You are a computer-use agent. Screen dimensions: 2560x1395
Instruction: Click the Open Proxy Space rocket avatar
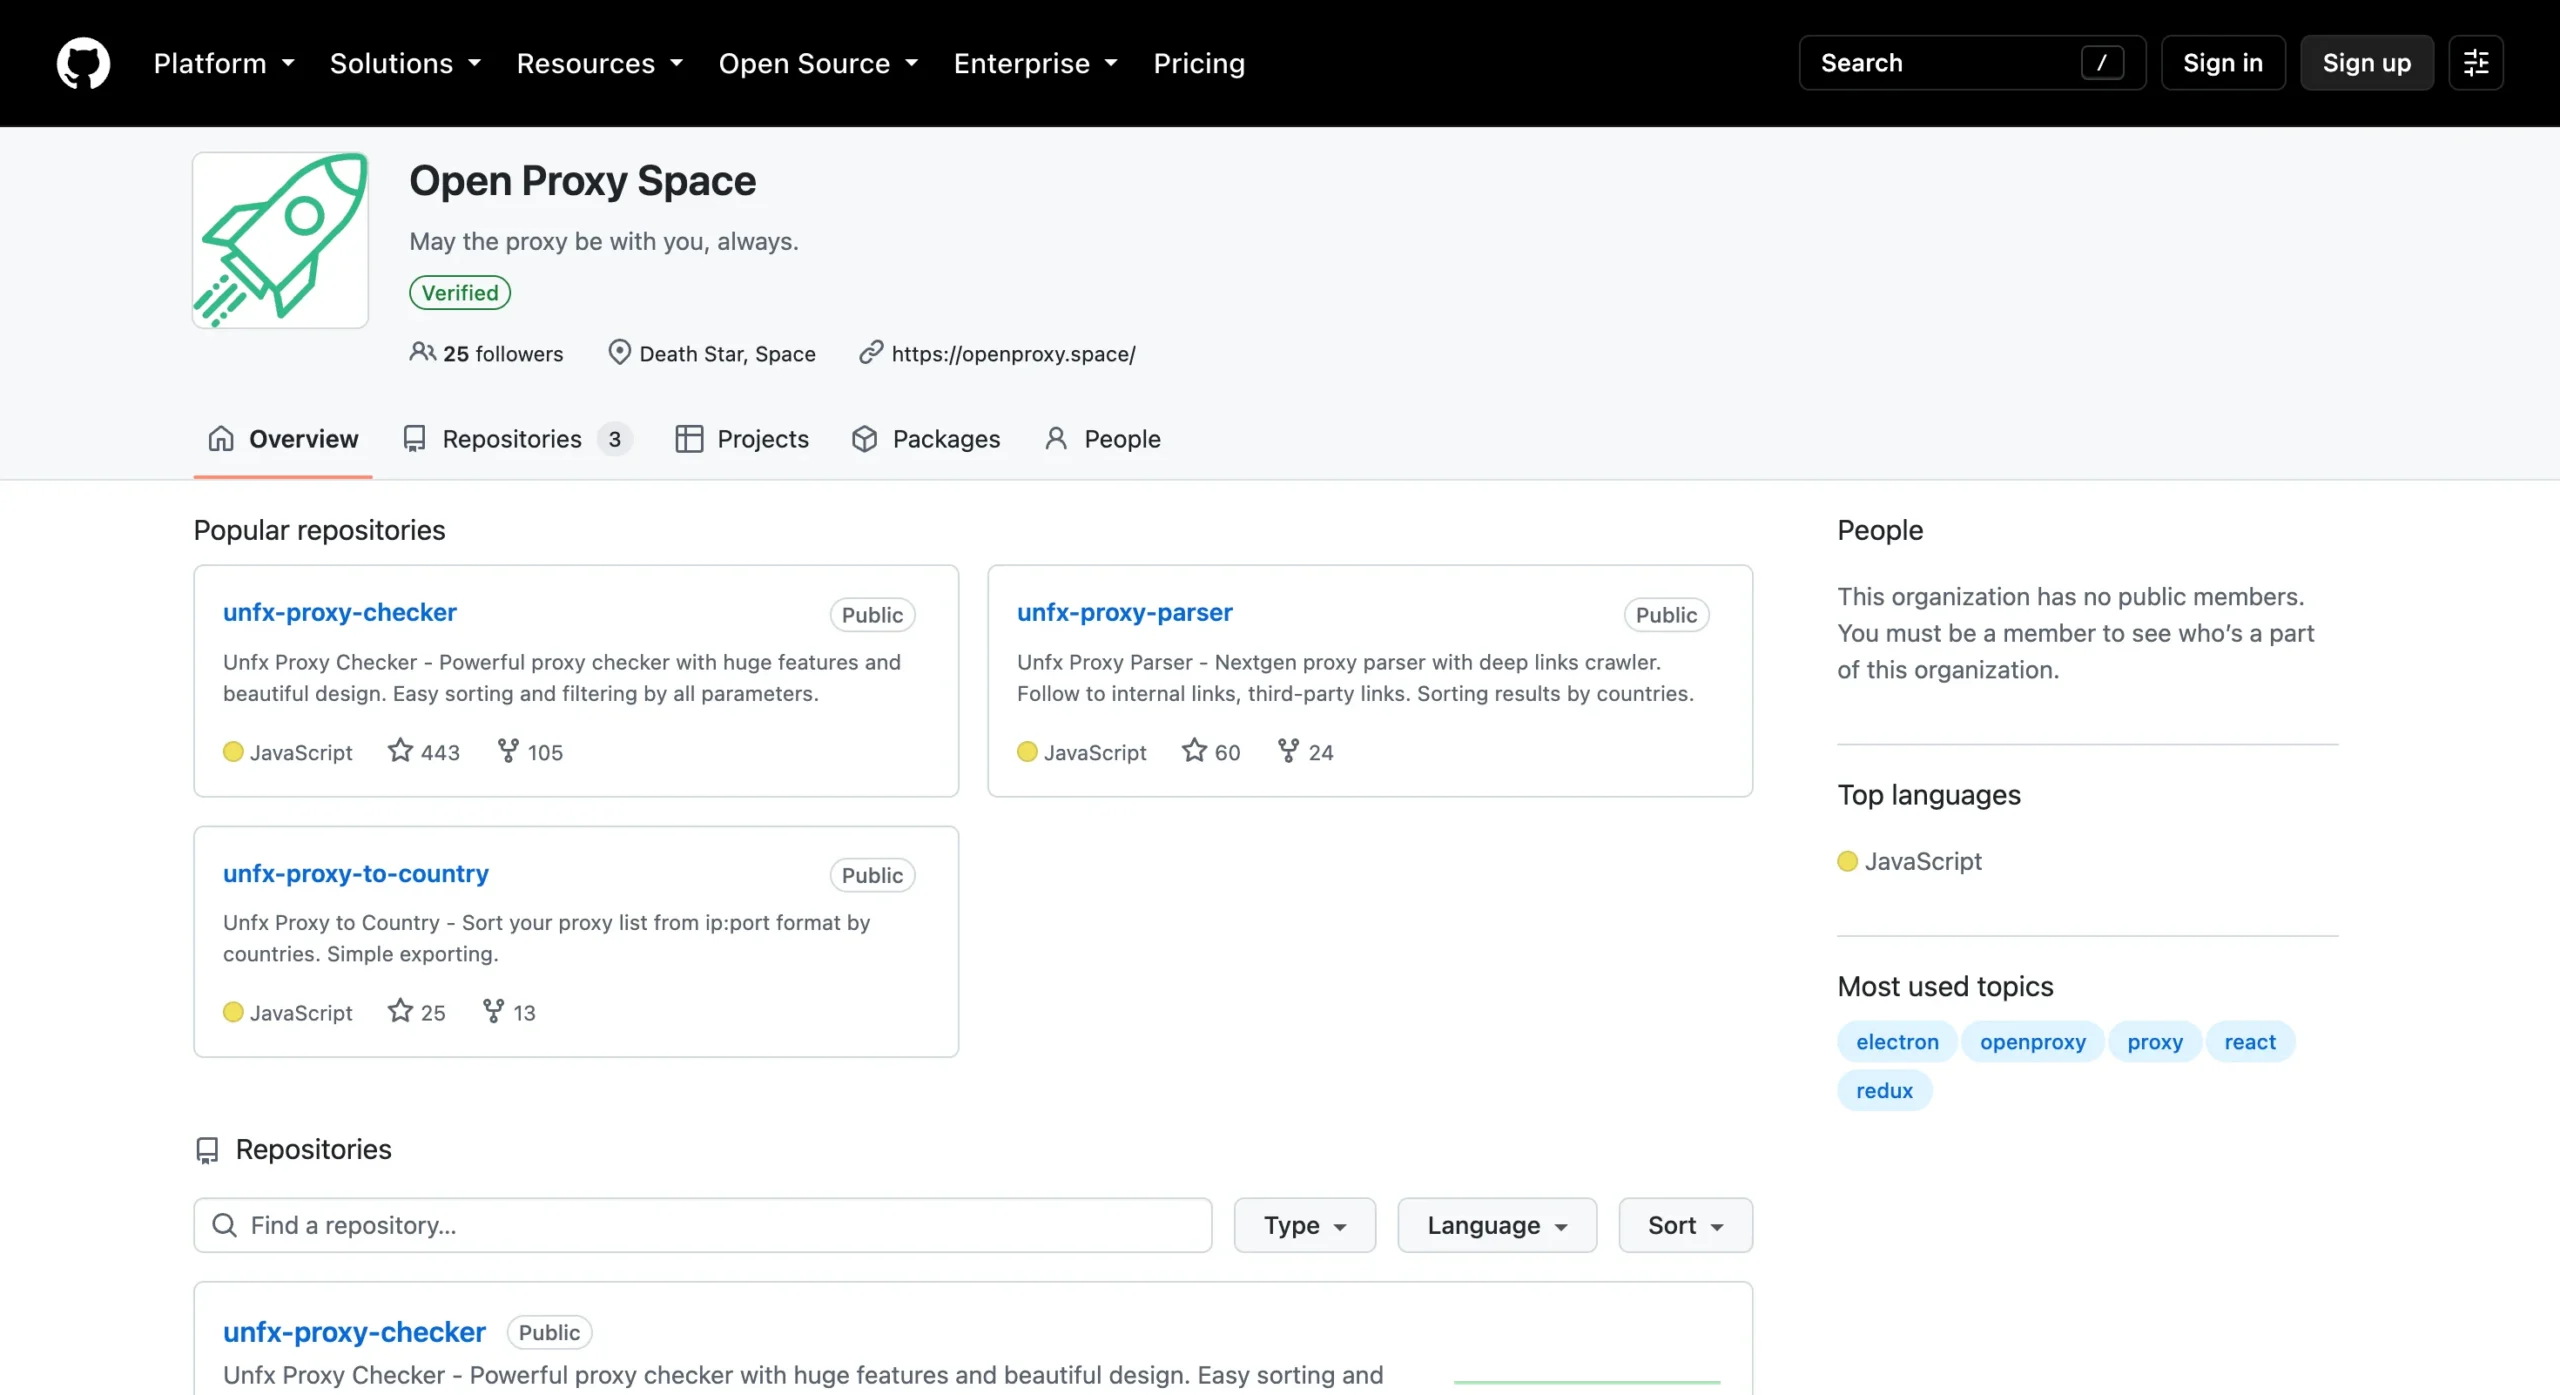click(x=281, y=240)
